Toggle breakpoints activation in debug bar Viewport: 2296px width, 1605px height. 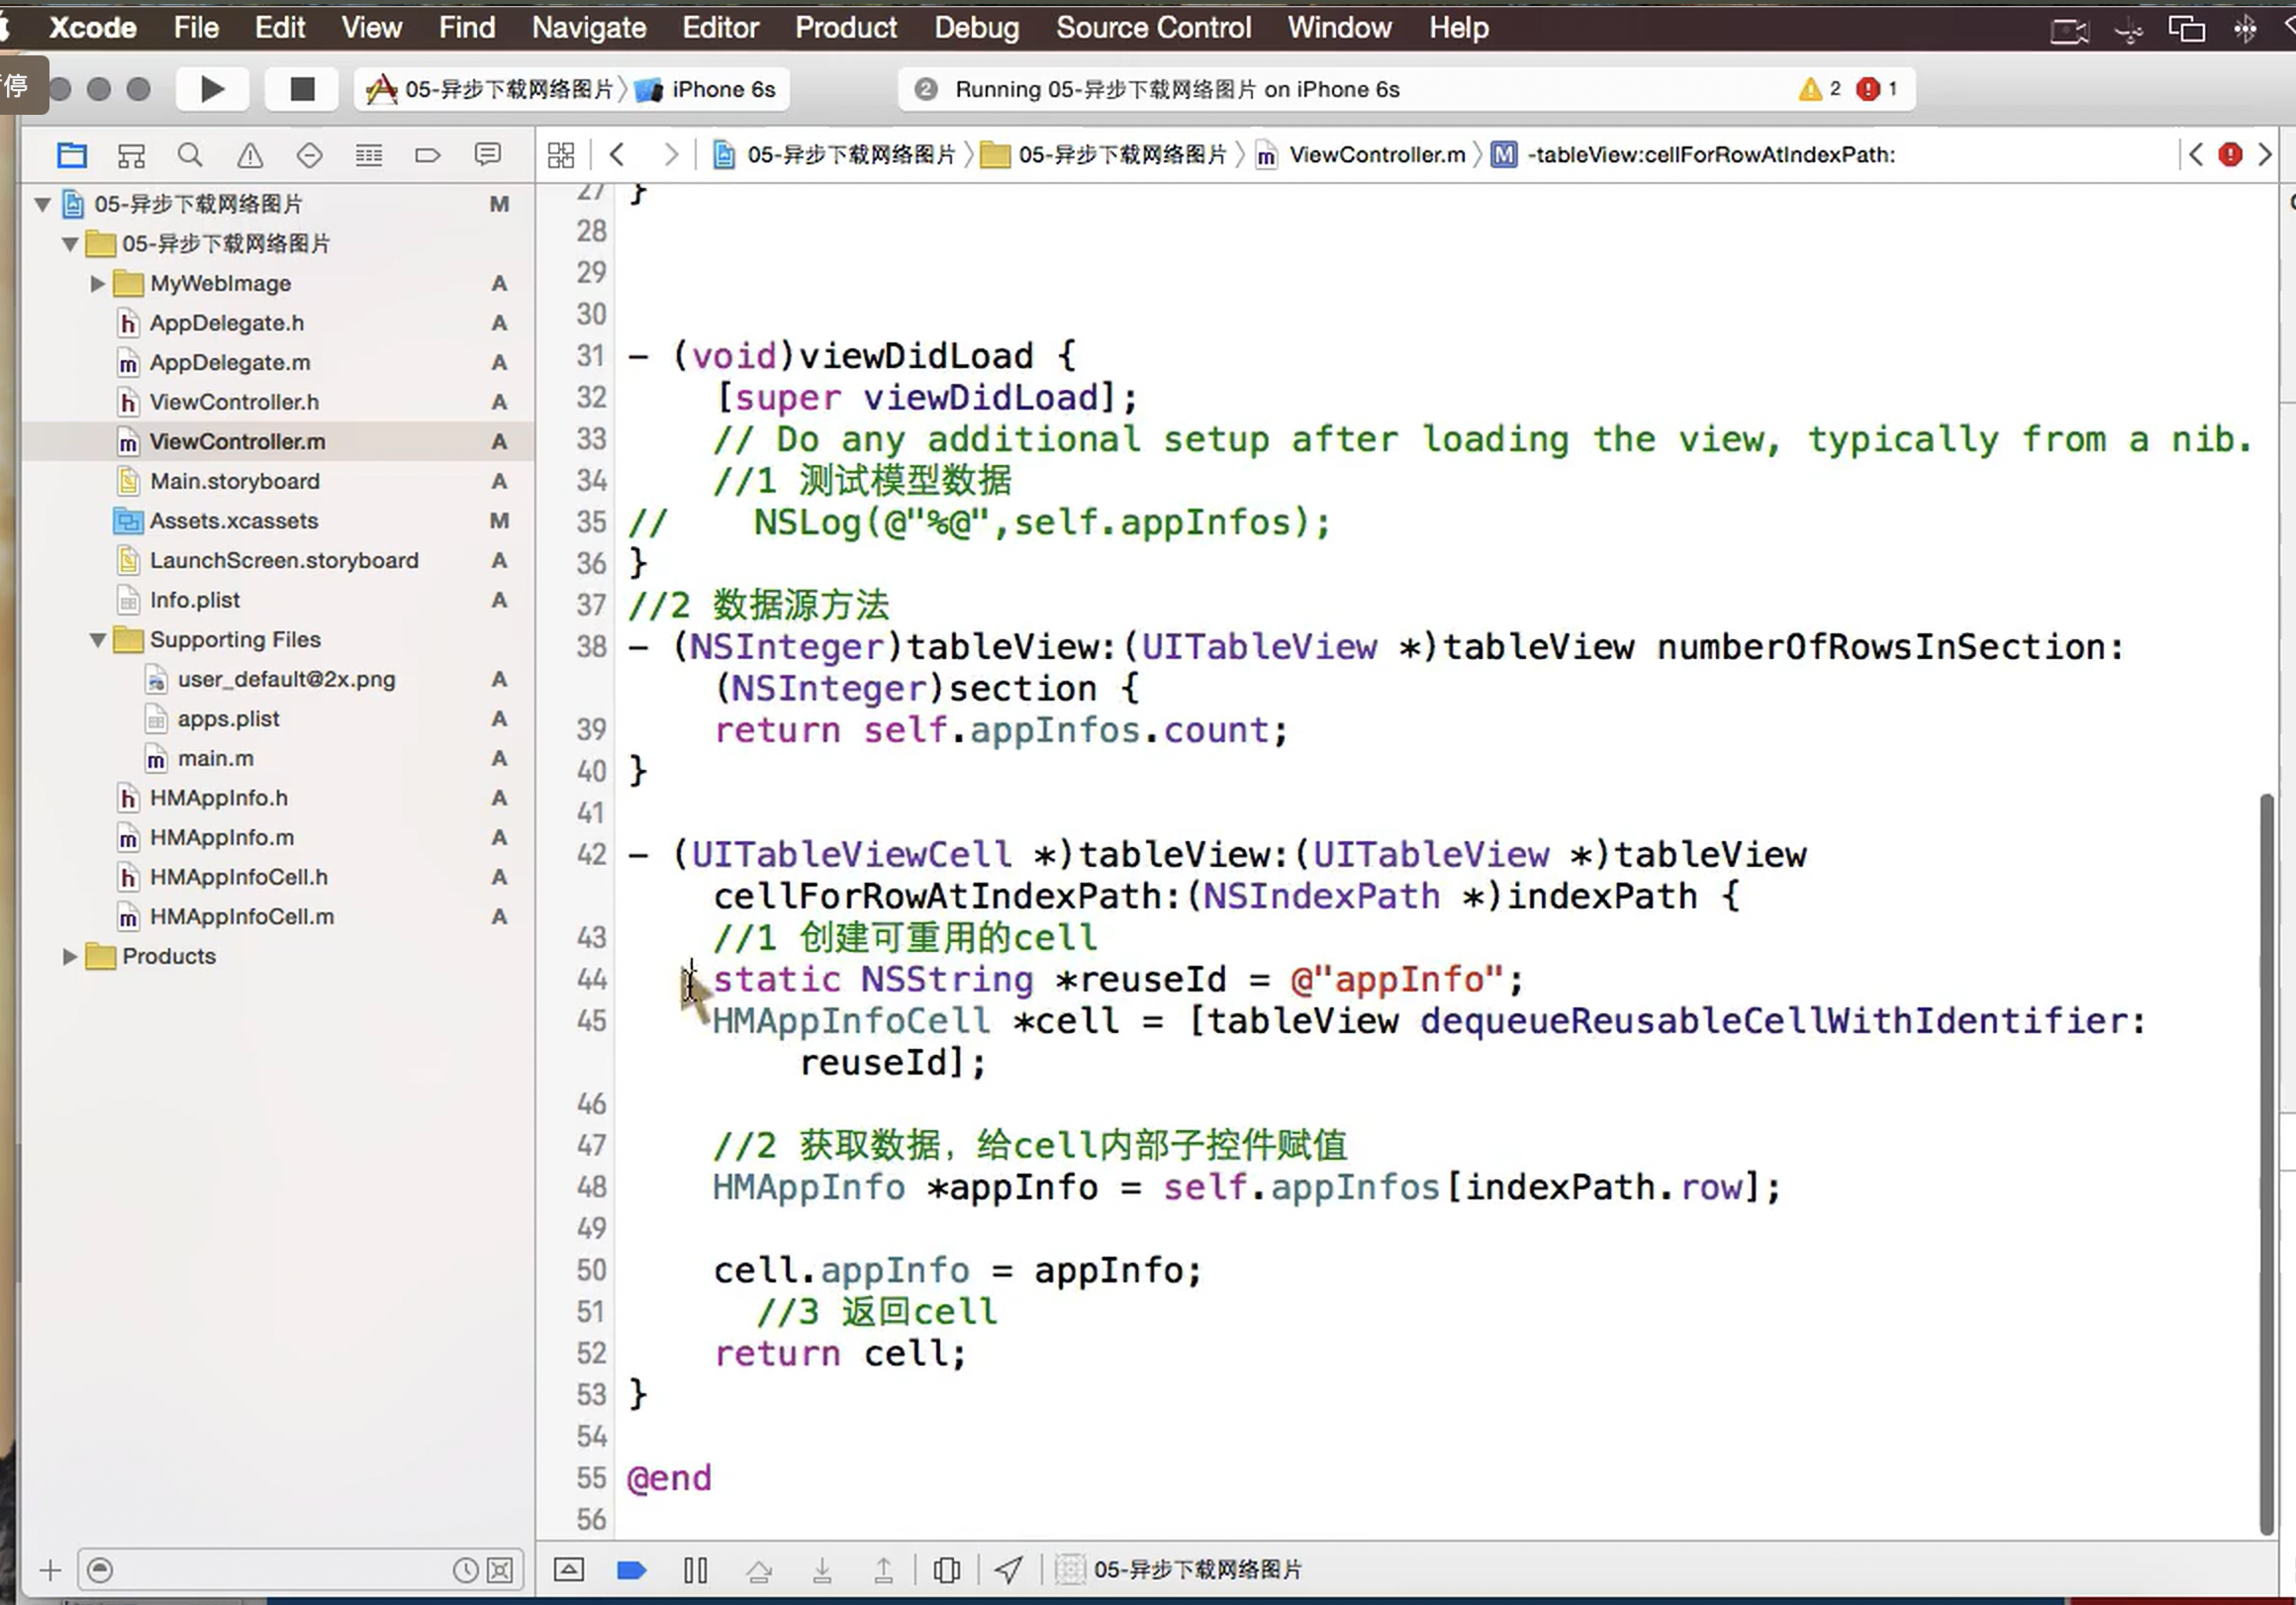631,1570
